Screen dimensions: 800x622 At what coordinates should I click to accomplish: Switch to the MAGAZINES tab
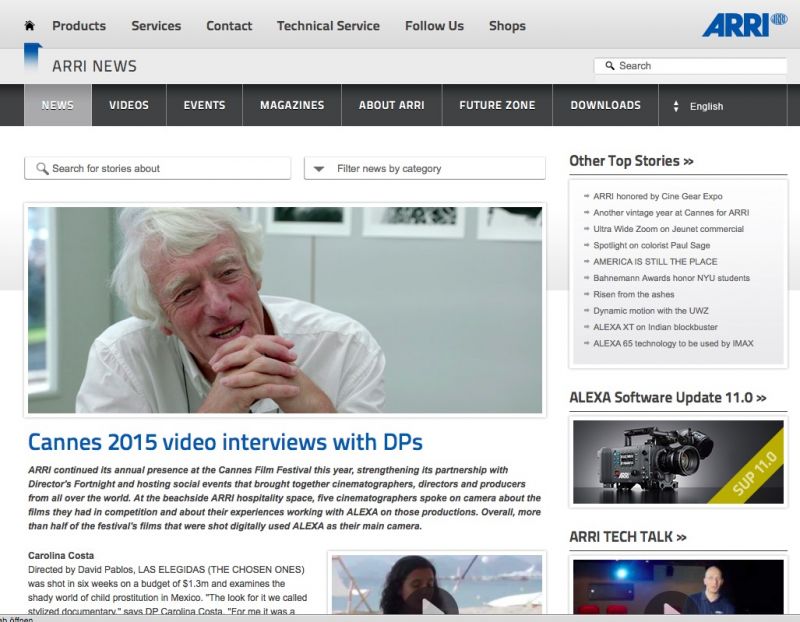[292, 105]
